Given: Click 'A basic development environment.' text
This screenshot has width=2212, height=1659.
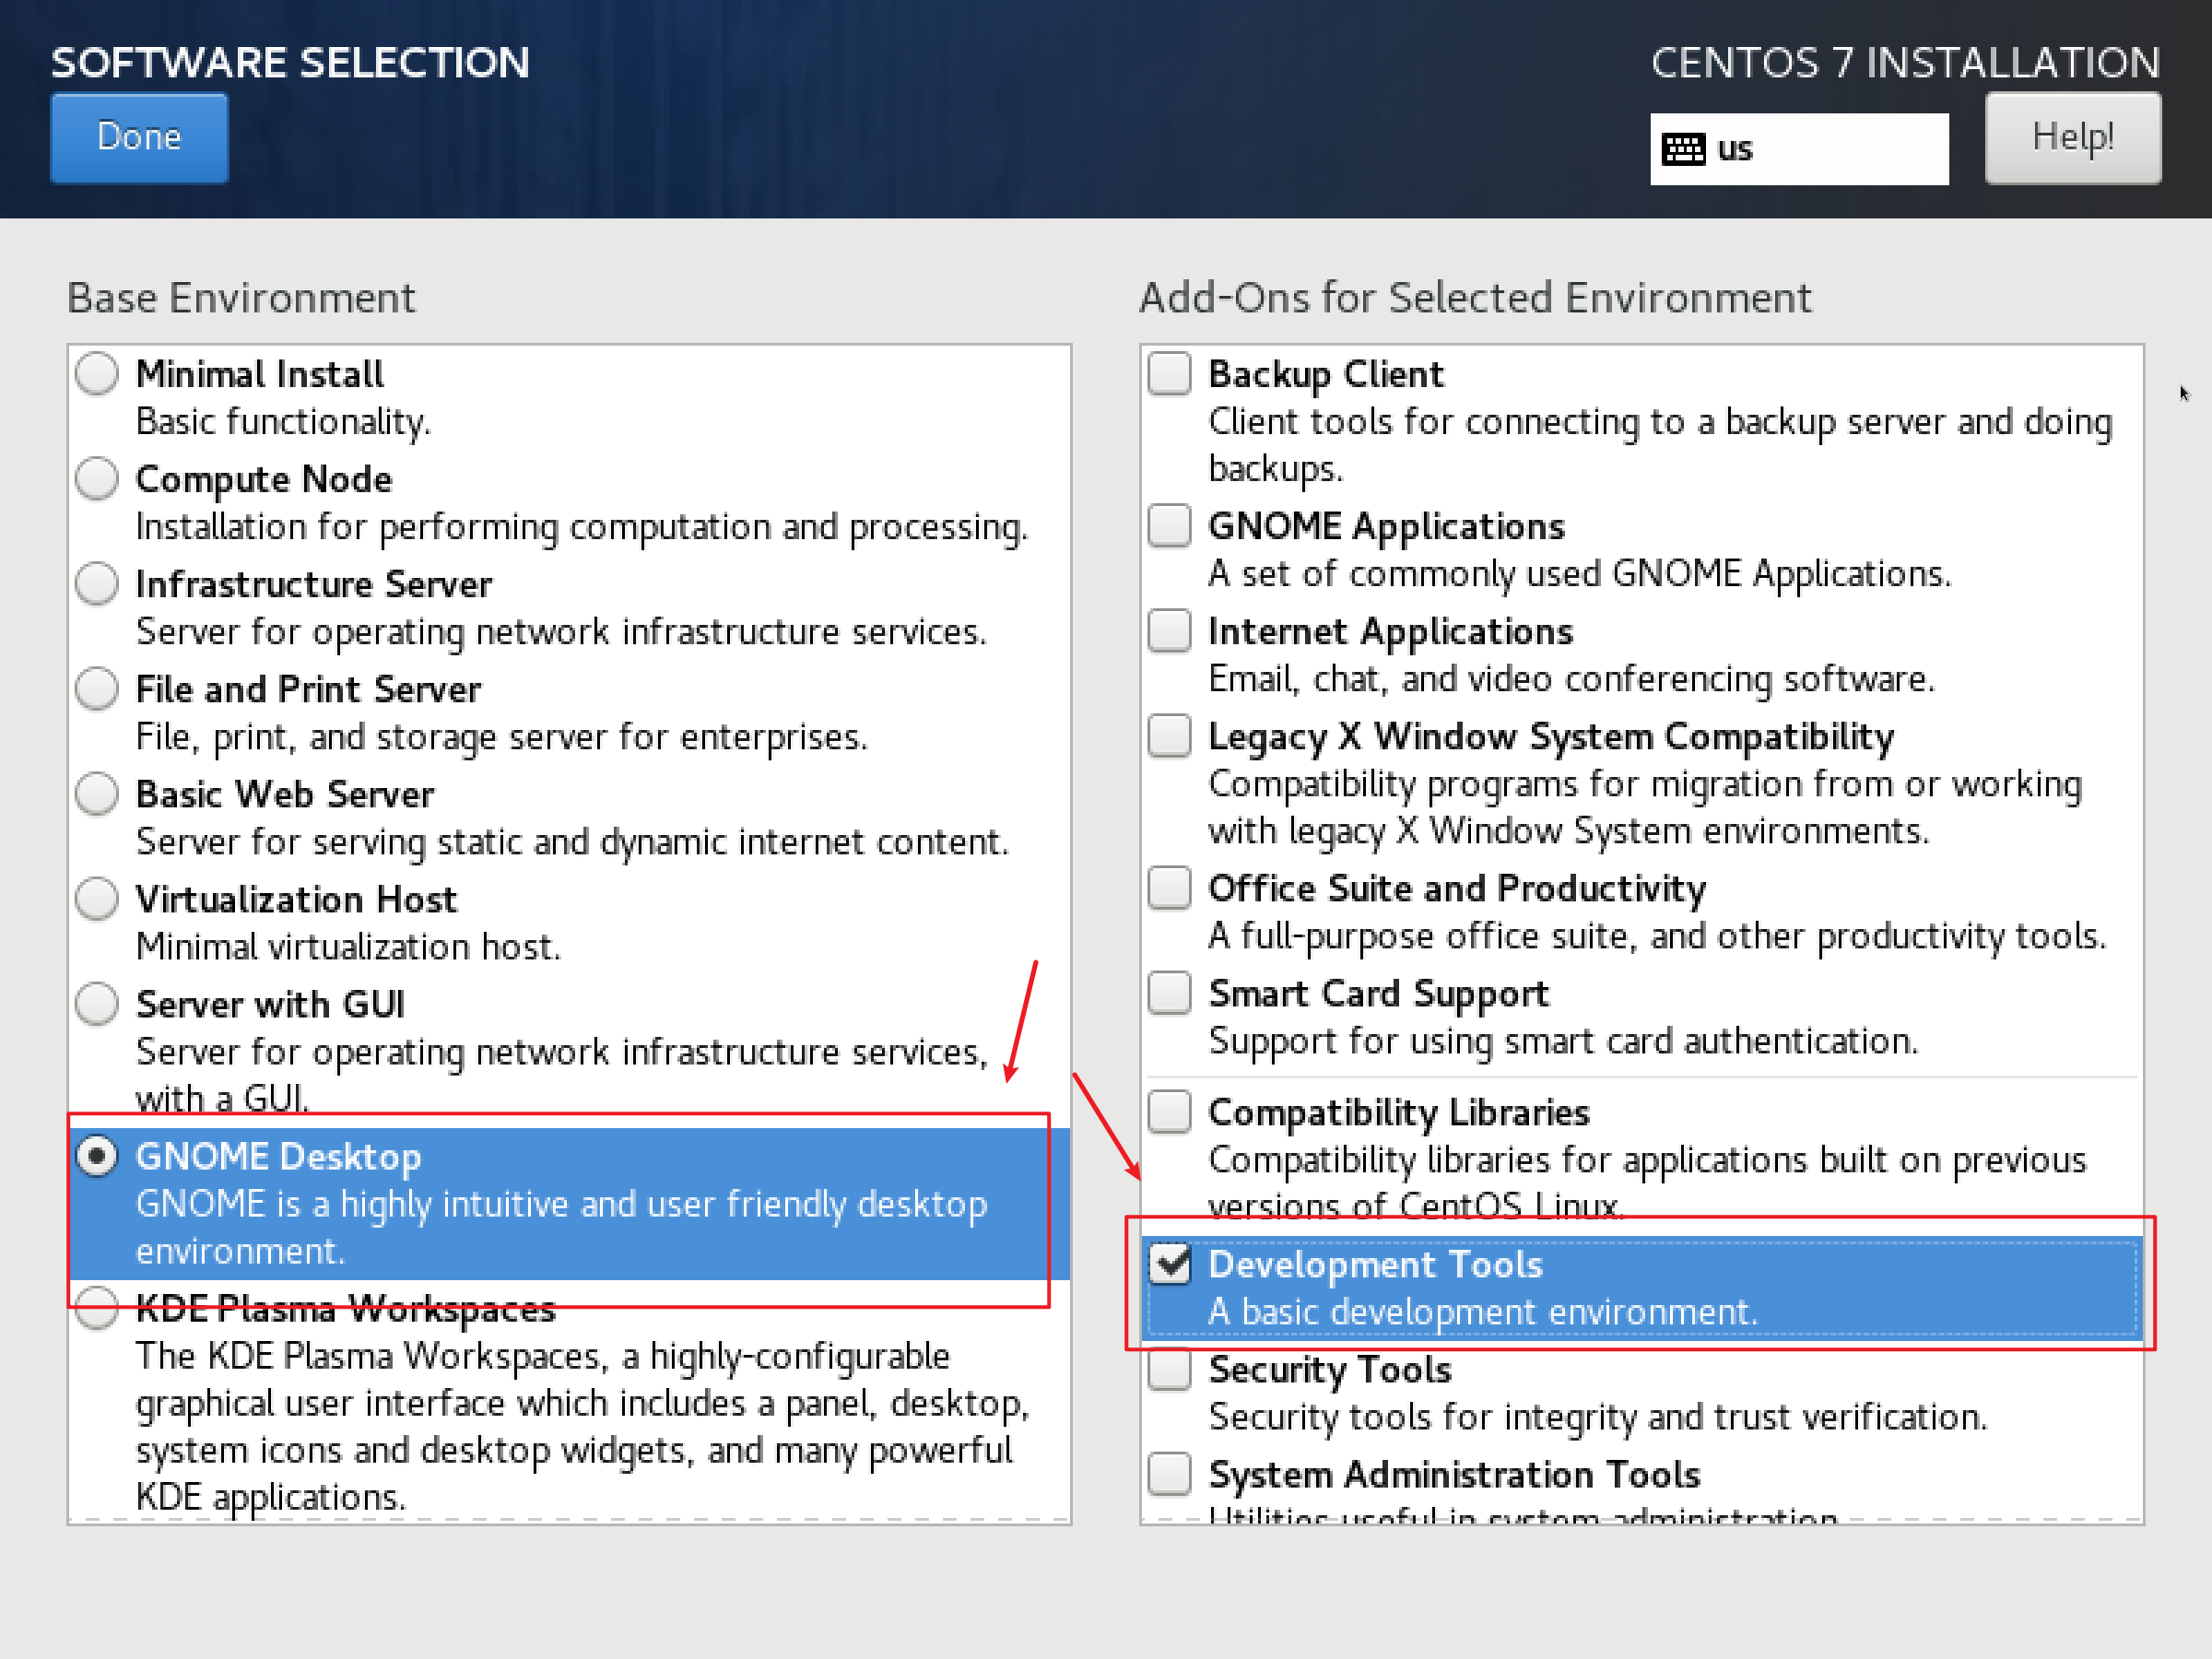Looking at the screenshot, I should click(x=1483, y=1312).
